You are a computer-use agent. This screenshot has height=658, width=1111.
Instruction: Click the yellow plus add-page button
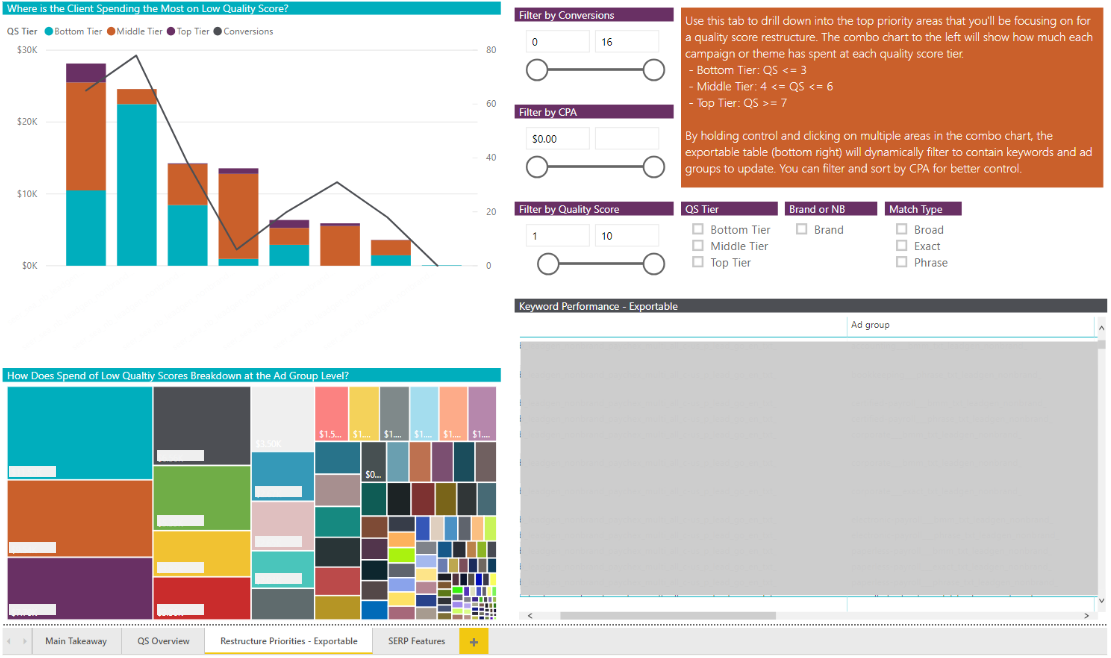click(473, 641)
